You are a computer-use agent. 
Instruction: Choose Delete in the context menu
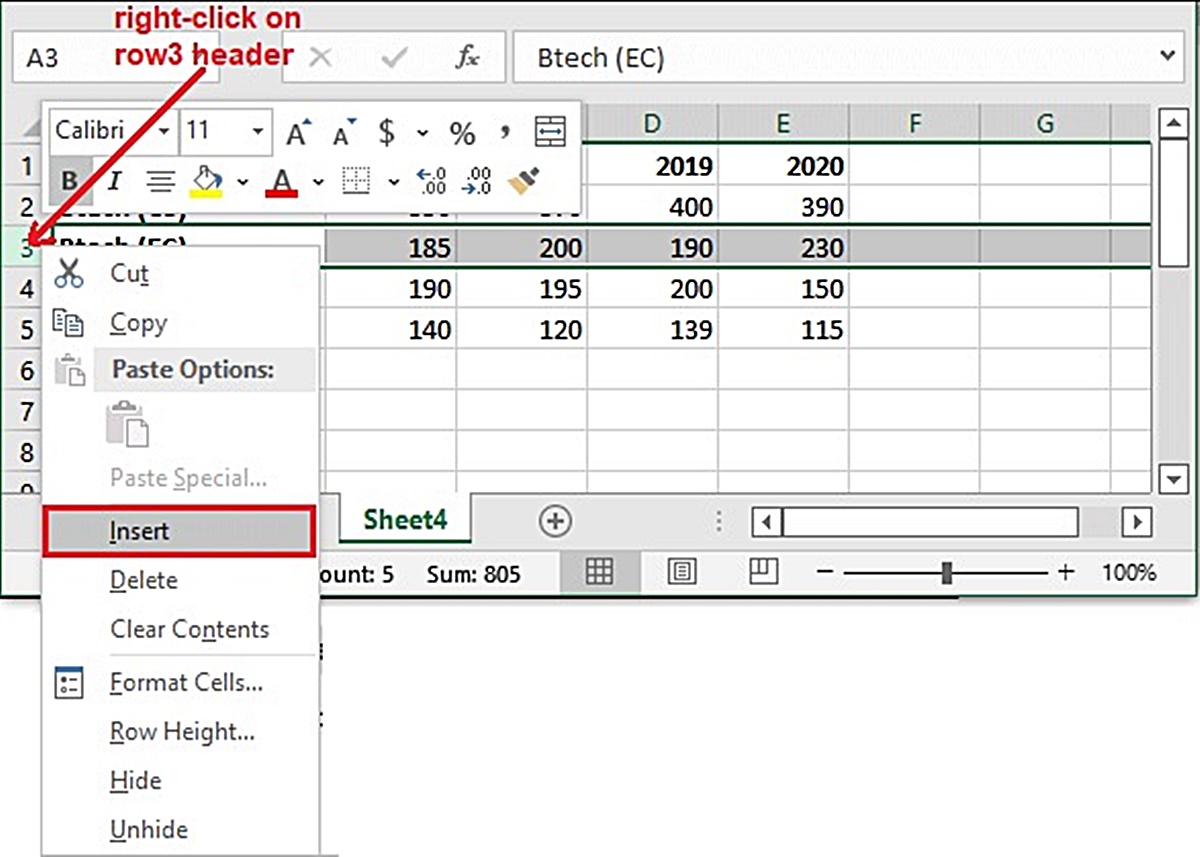pyautogui.click(x=144, y=580)
